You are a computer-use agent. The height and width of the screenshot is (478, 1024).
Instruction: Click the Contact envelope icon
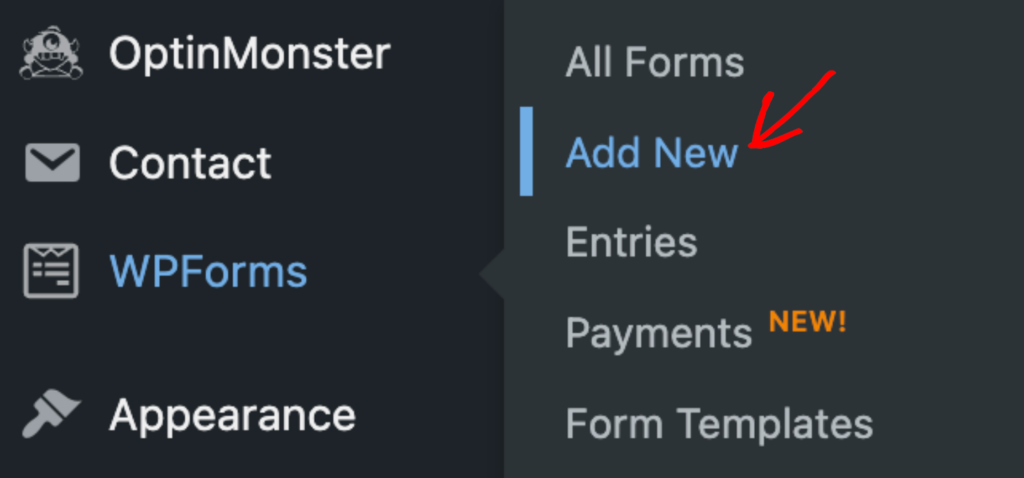coord(52,163)
